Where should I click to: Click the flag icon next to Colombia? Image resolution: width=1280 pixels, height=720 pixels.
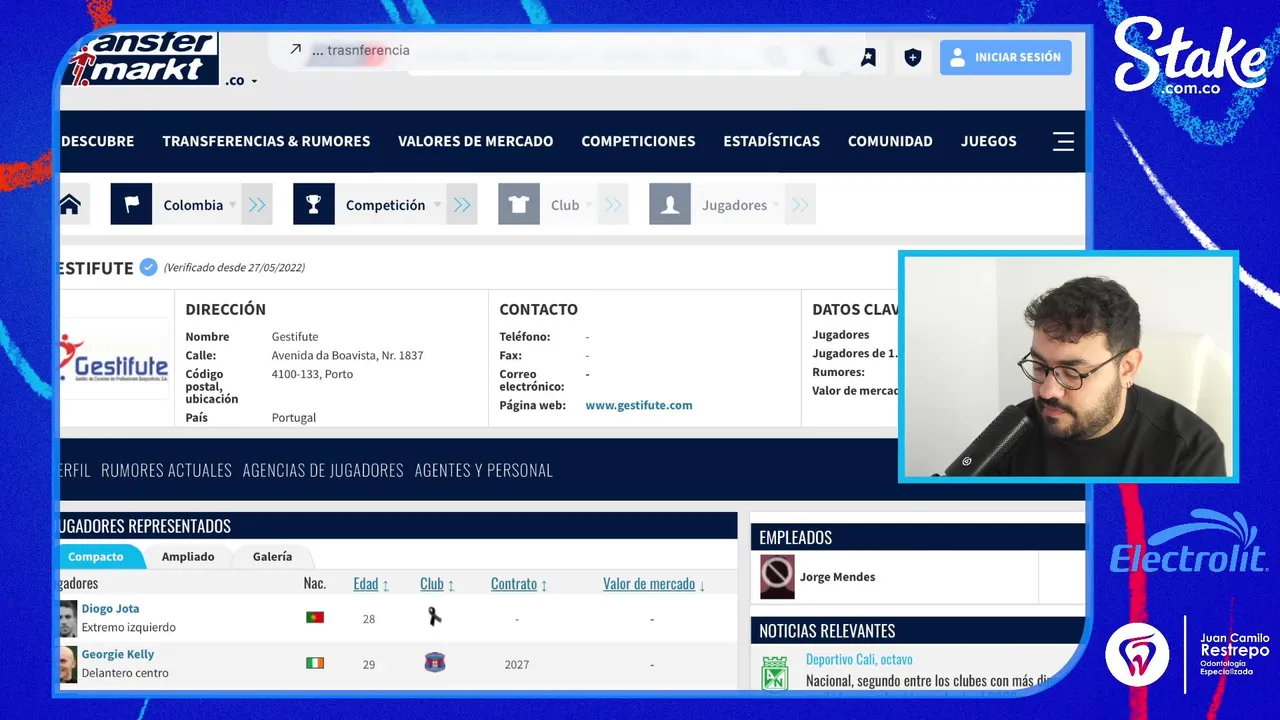[x=131, y=204]
